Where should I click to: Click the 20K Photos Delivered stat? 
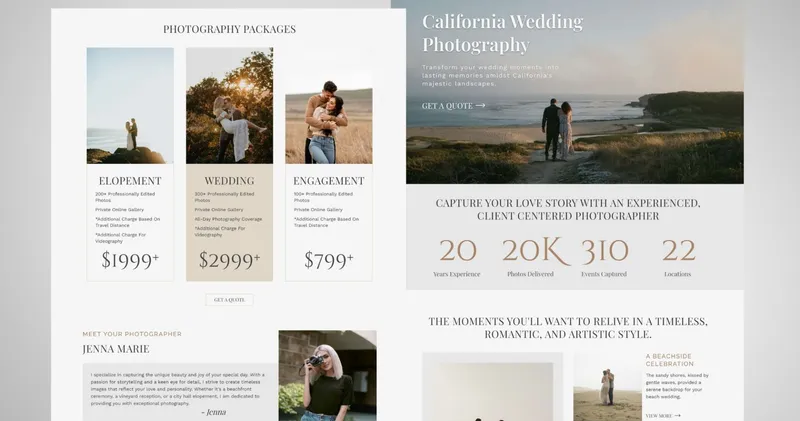531,257
